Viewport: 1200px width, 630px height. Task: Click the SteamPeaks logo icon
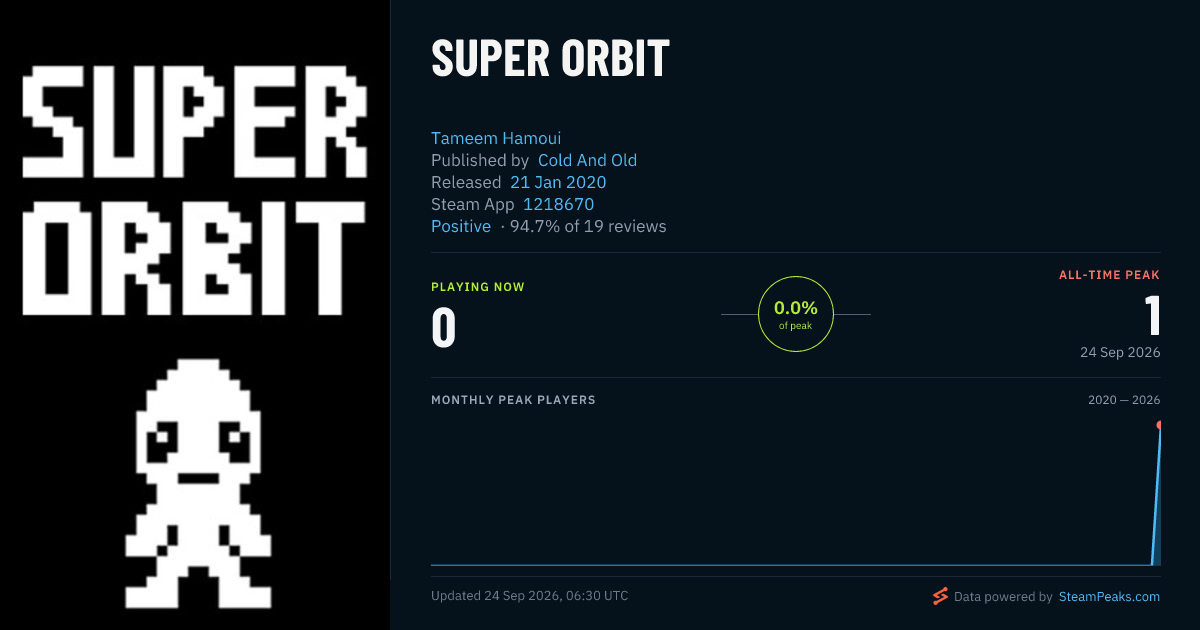940,597
